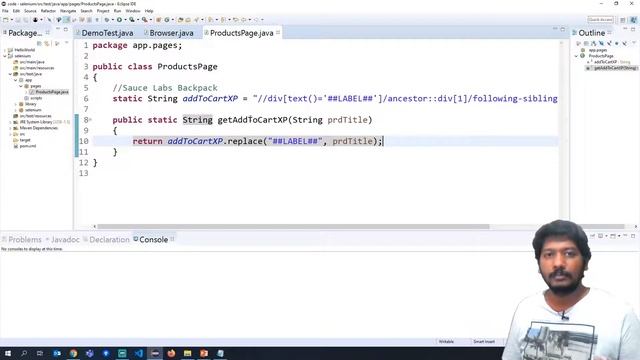Open the Source menu

coord(30,11)
